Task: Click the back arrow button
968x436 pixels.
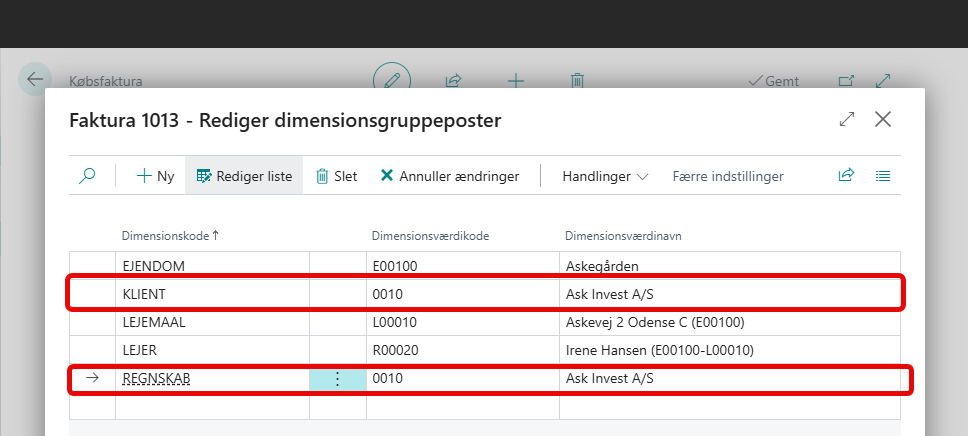Action: coord(35,79)
